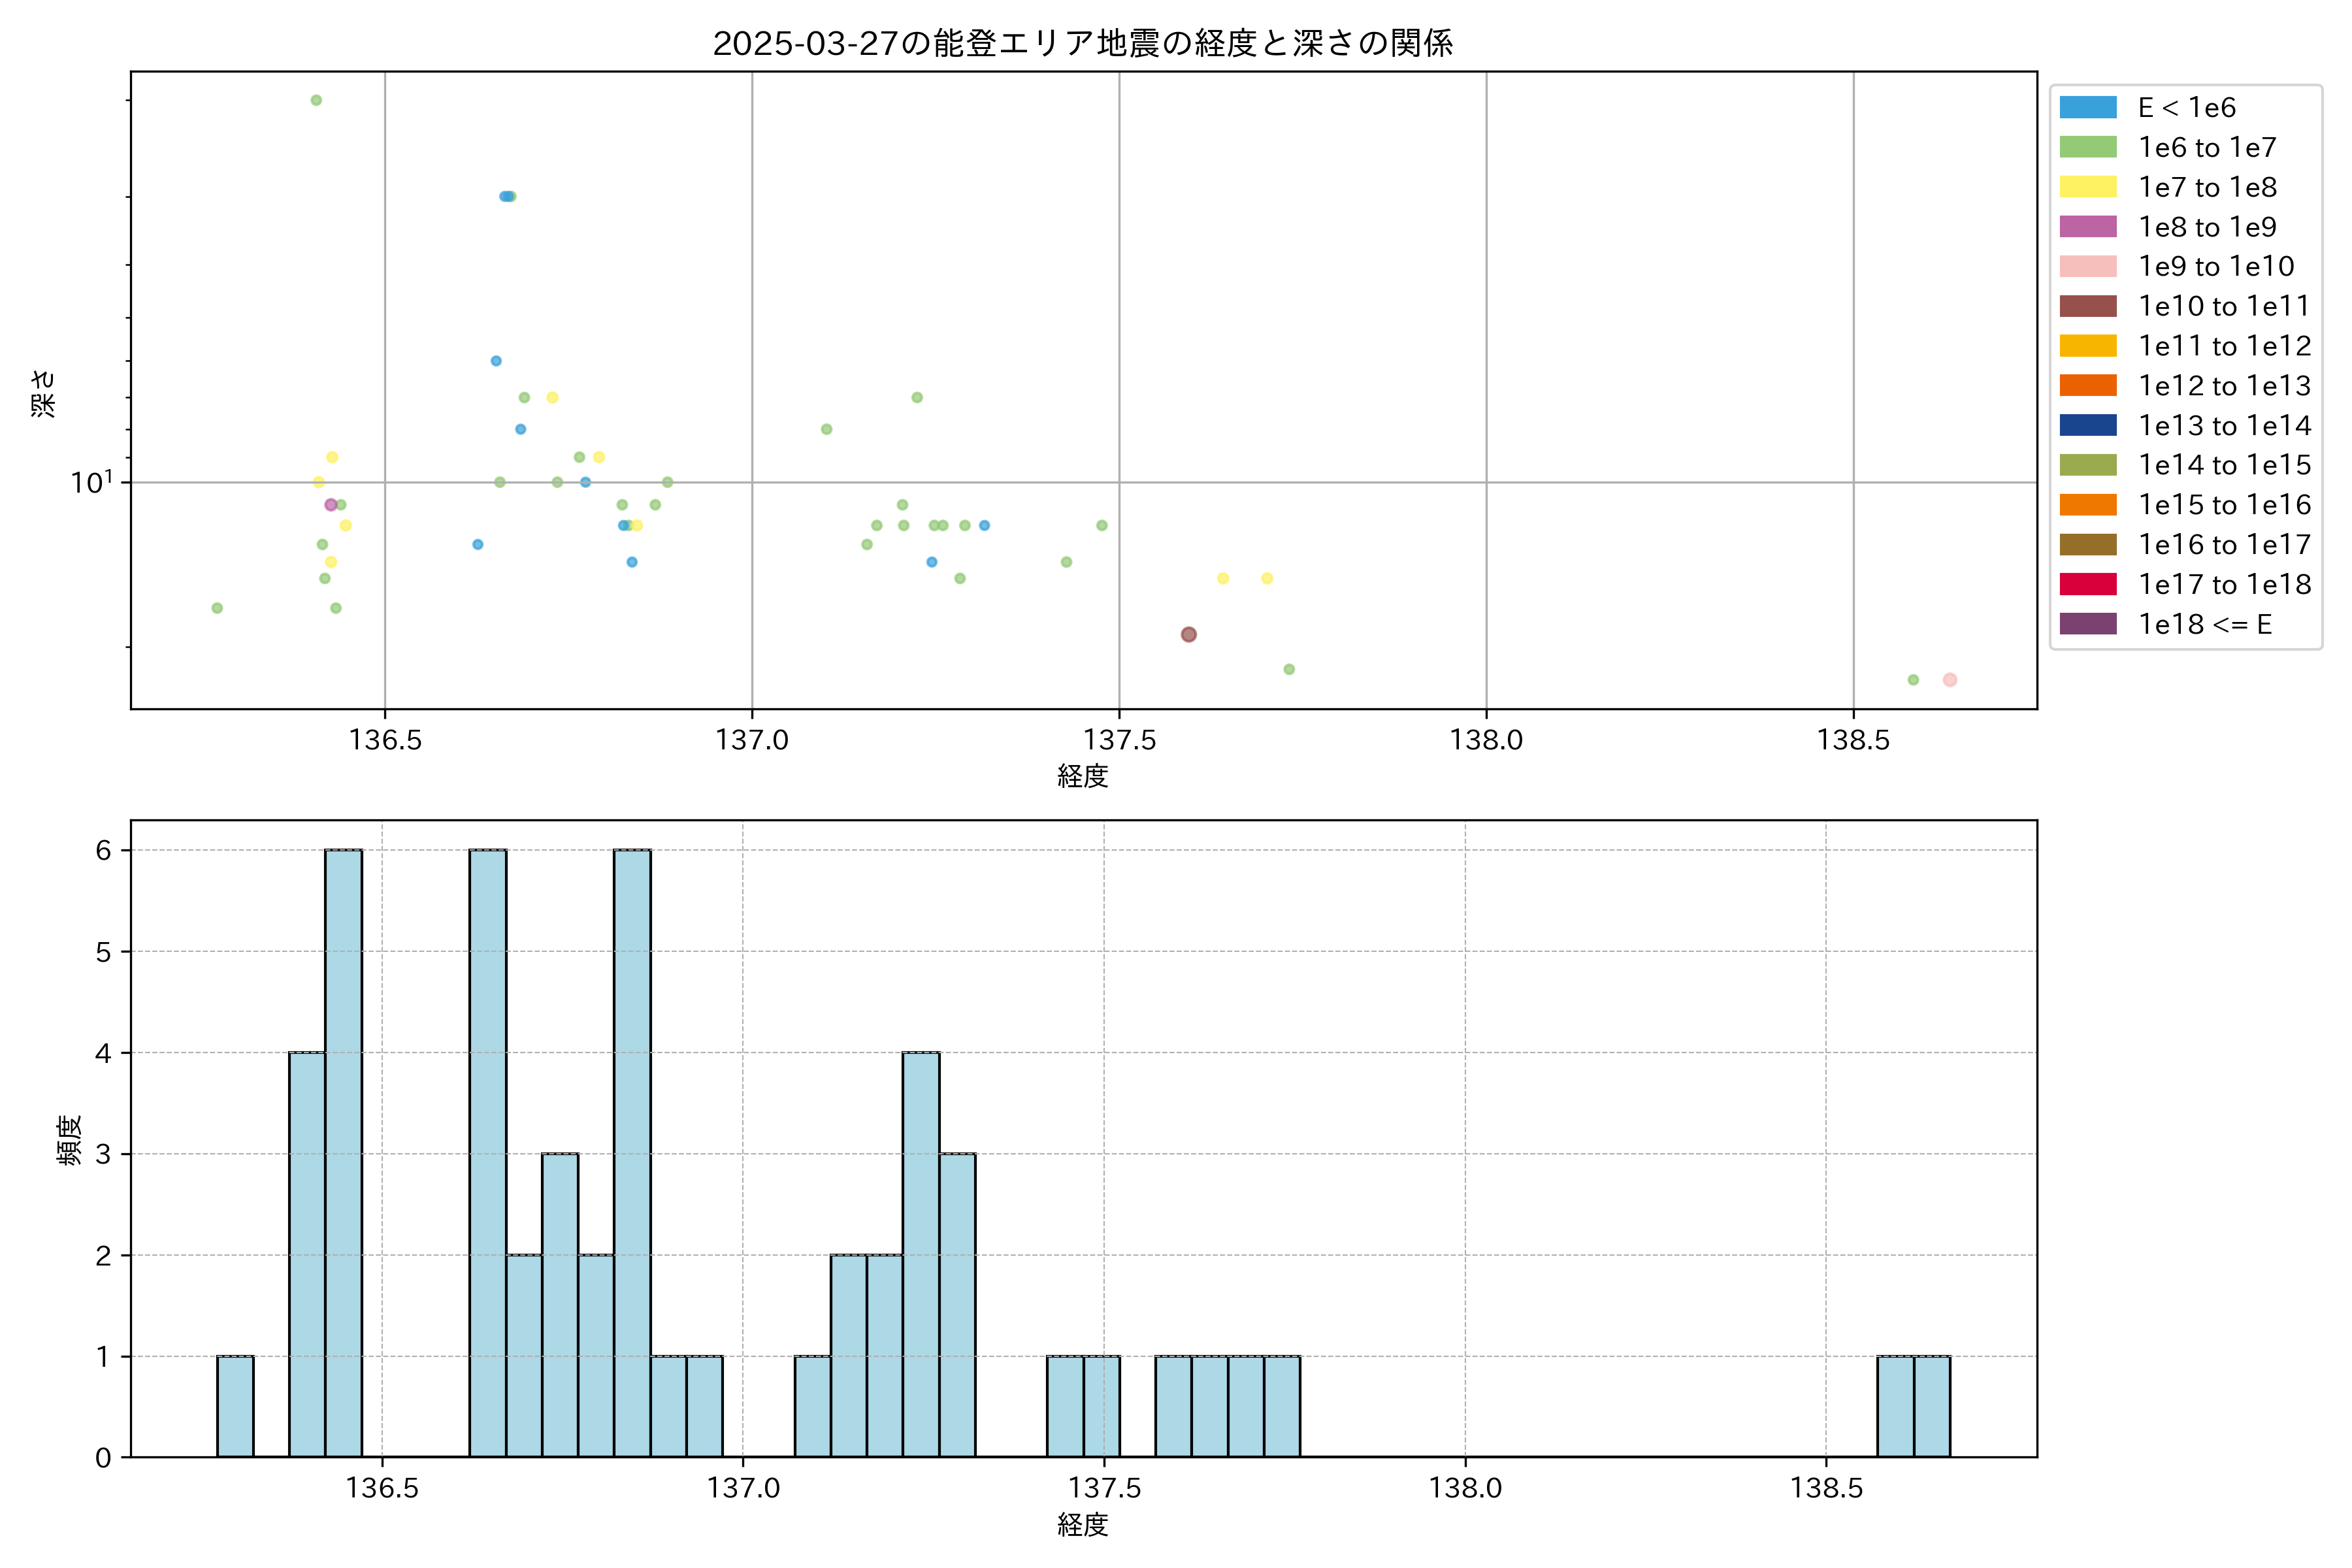Click the green 1e6 to 1e7 legend swatch
This screenshot has width=2352, height=1568.
pos(2087,148)
